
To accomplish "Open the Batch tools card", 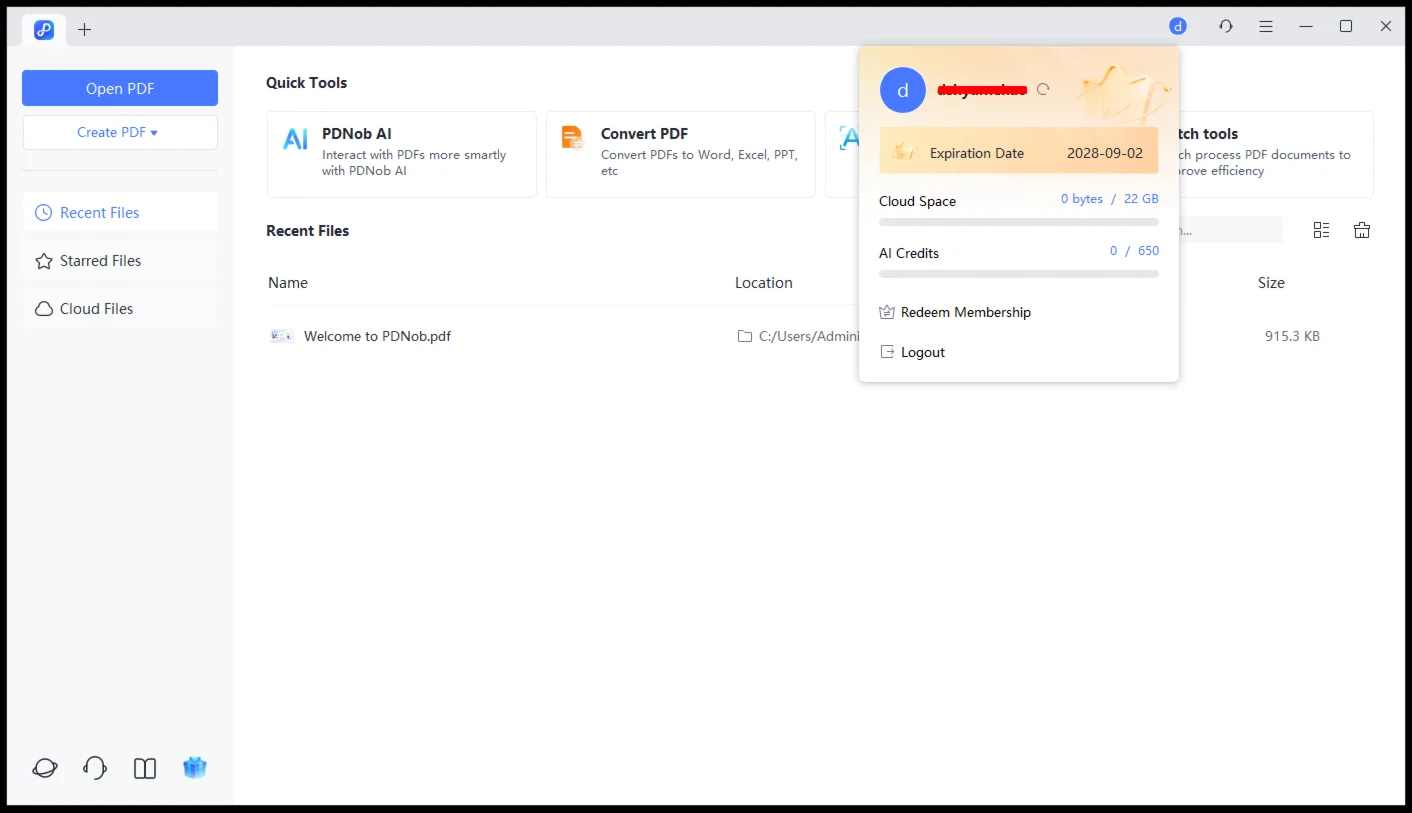I will tap(1276, 154).
